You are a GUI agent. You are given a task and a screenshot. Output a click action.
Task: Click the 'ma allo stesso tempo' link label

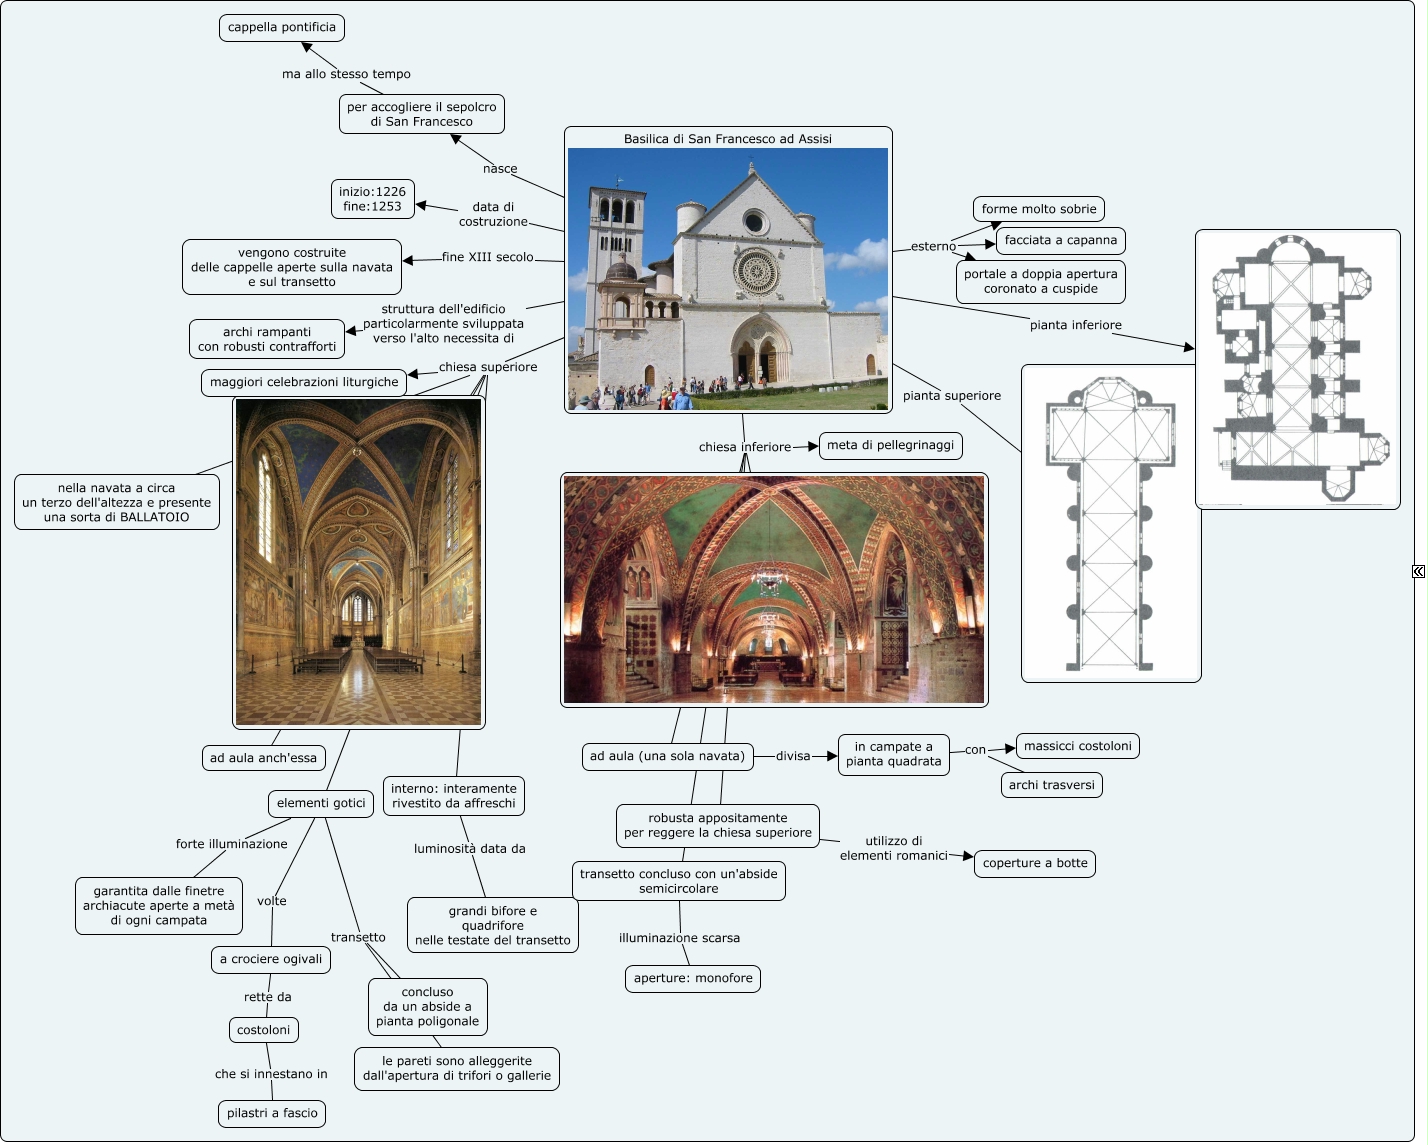click(346, 74)
